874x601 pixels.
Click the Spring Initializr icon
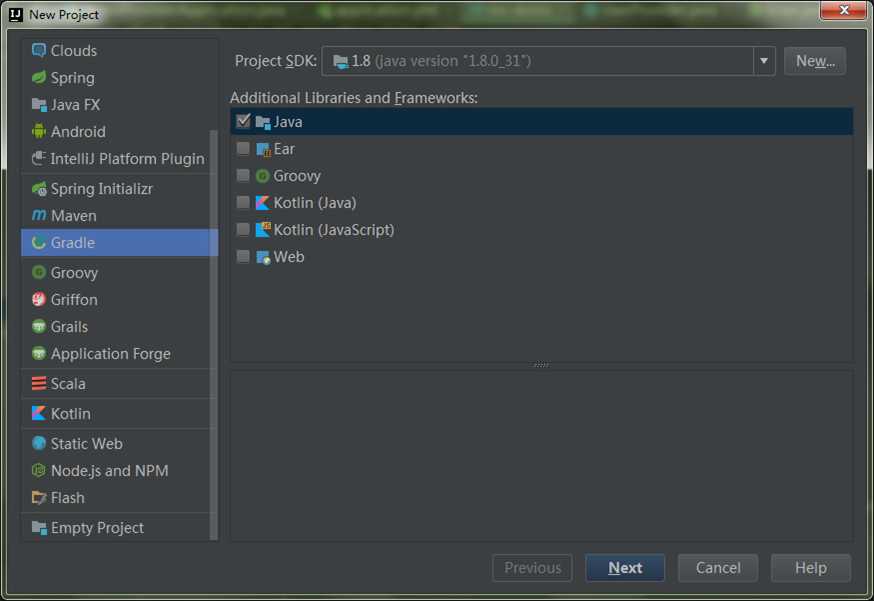pos(39,189)
